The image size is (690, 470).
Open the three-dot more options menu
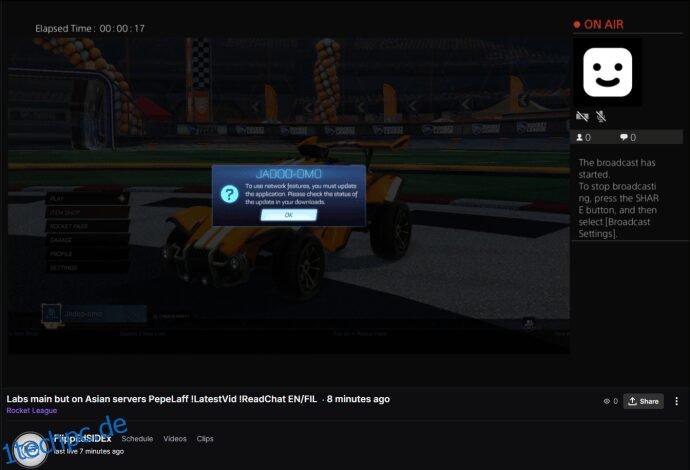pos(676,401)
